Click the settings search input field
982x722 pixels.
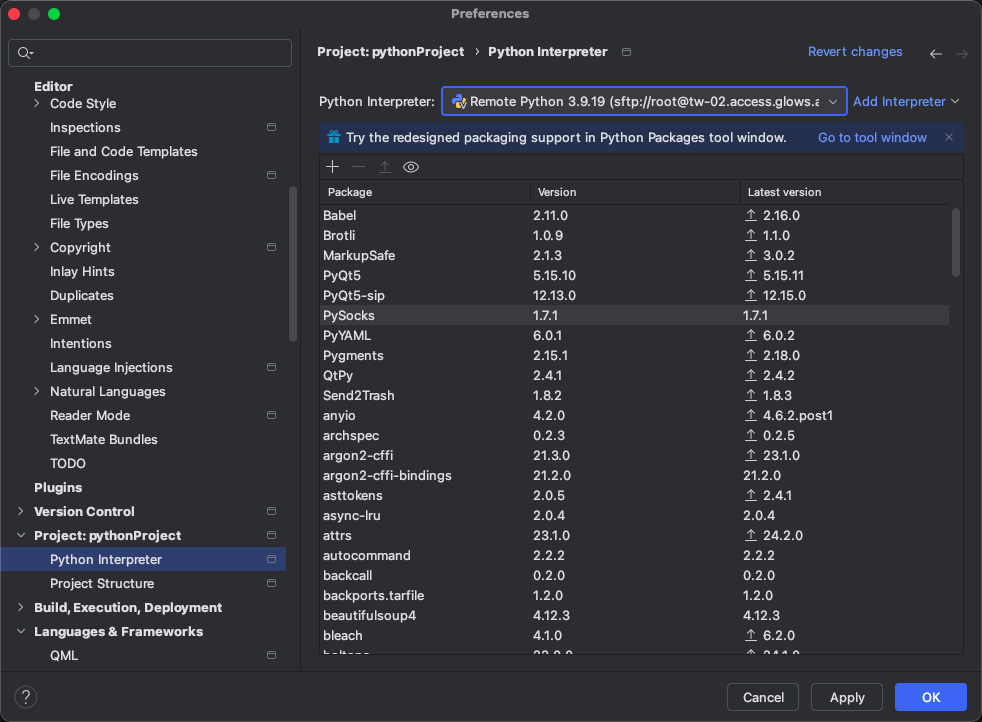coord(150,53)
